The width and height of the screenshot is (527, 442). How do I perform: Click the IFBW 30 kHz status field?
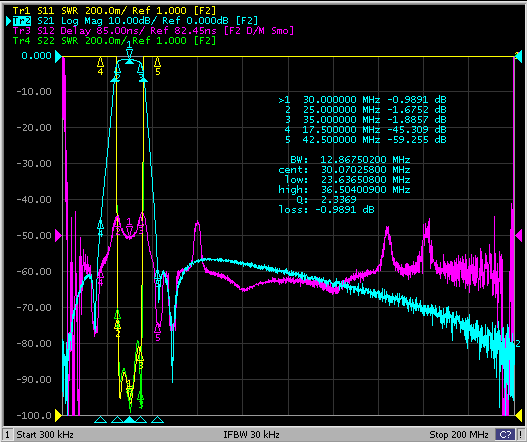pyautogui.click(x=251, y=434)
